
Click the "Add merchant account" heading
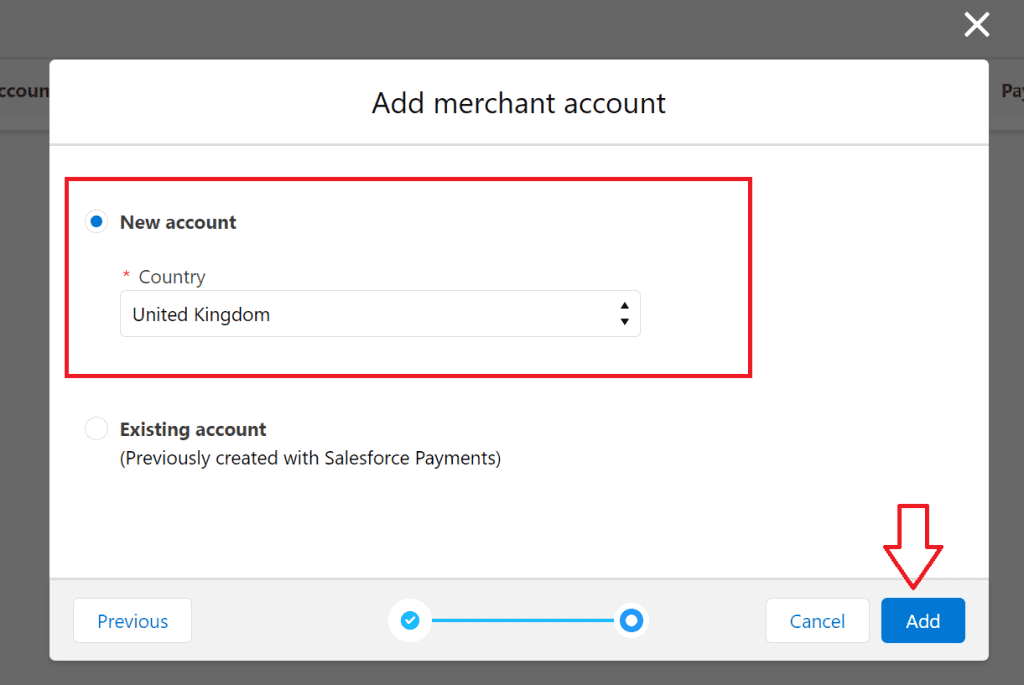[518, 103]
